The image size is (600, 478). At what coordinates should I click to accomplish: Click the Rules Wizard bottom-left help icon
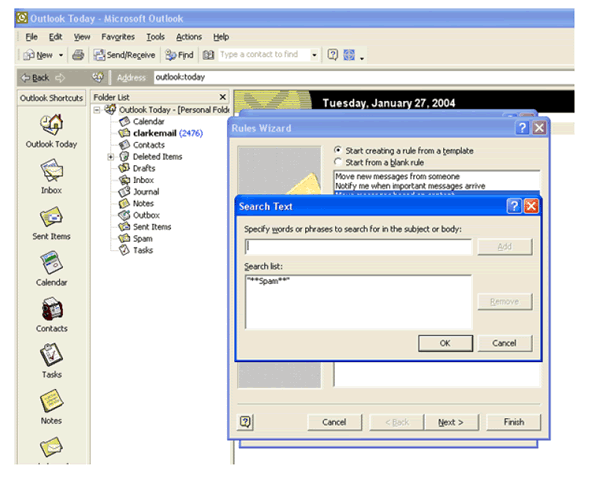coord(245,422)
